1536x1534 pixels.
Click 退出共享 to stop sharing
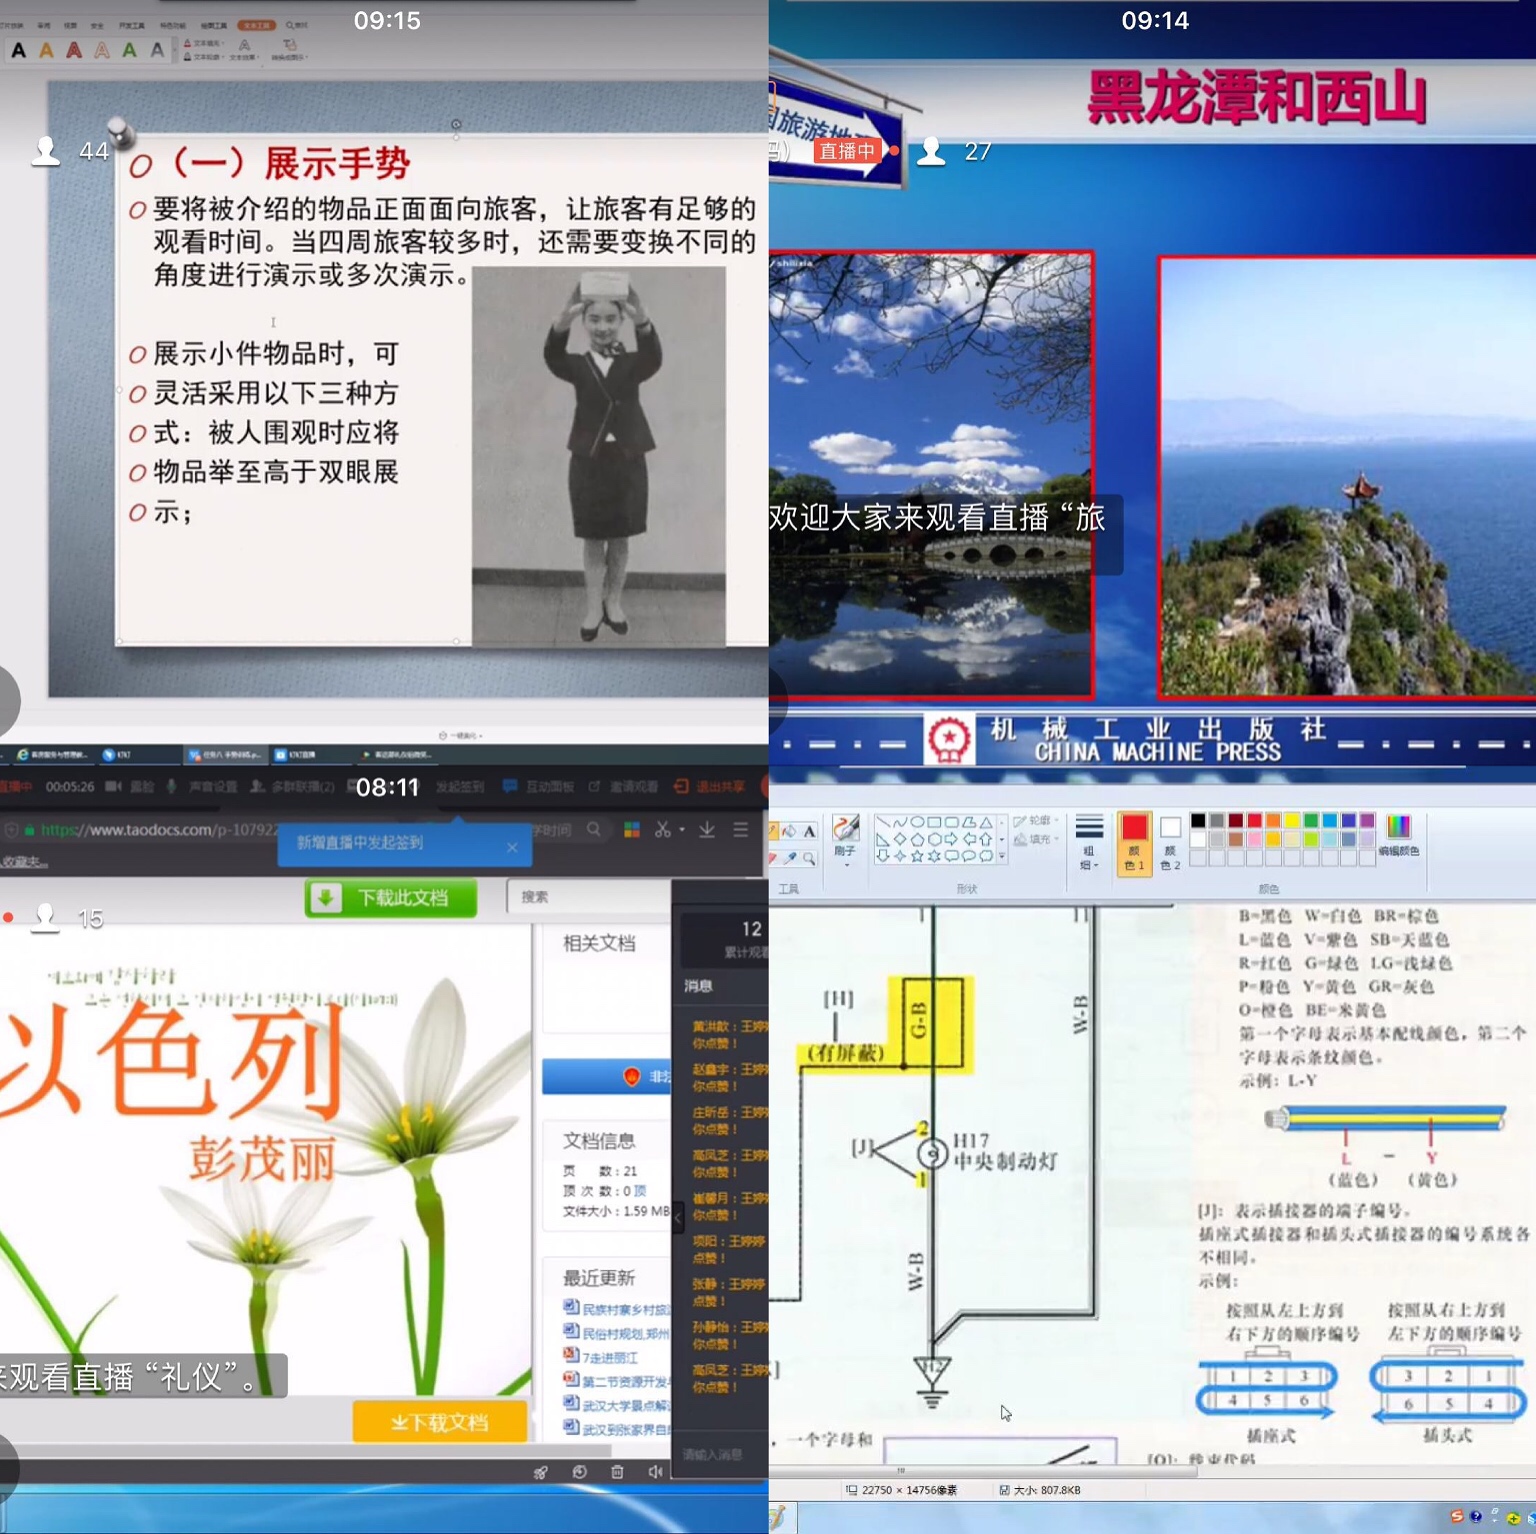709,787
